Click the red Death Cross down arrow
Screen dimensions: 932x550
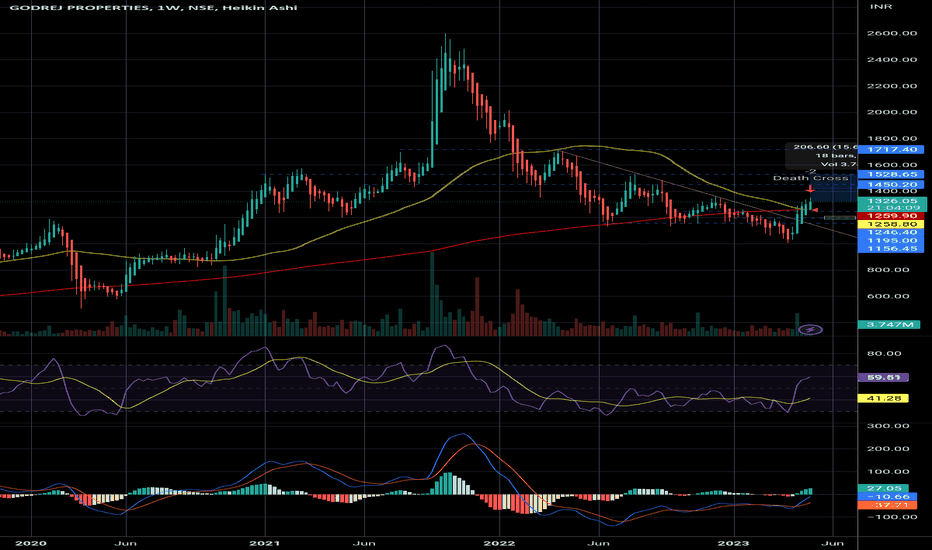[x=810, y=189]
